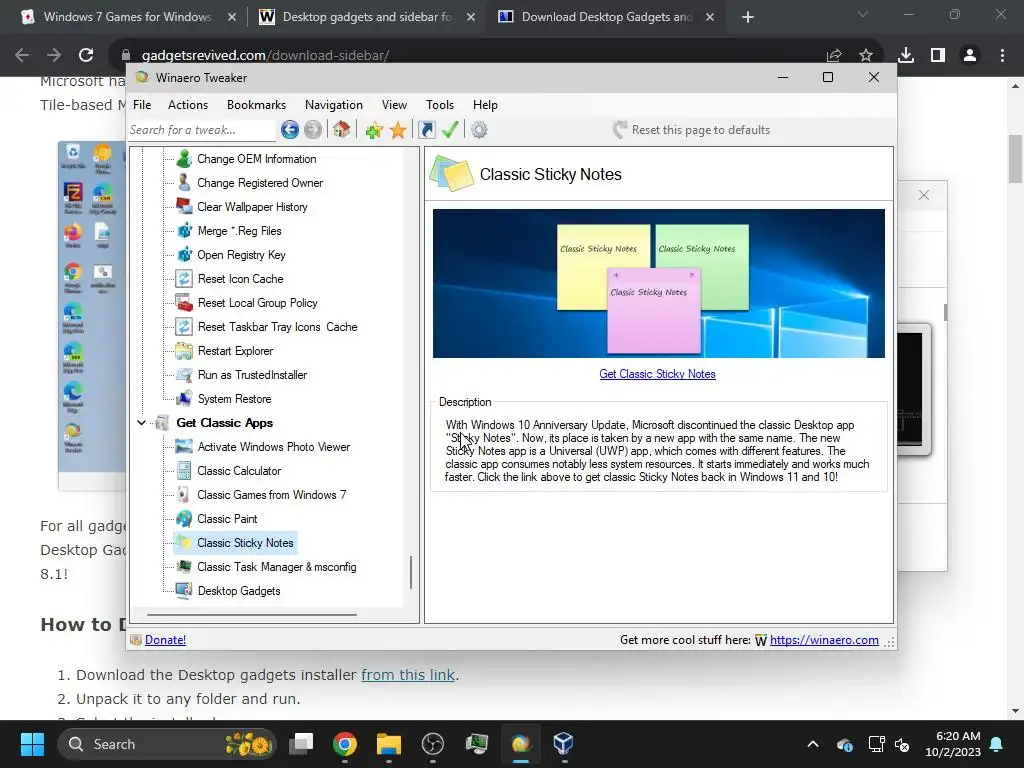Screen dimensions: 1024x768
Task: Open Task View from taskbar
Action: [x=301, y=744]
